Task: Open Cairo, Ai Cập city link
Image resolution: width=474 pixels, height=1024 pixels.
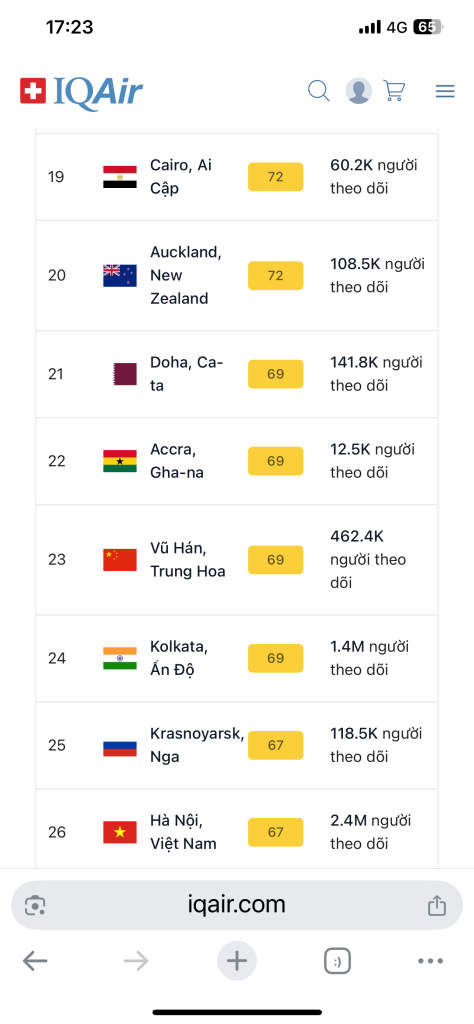Action: pos(182,176)
